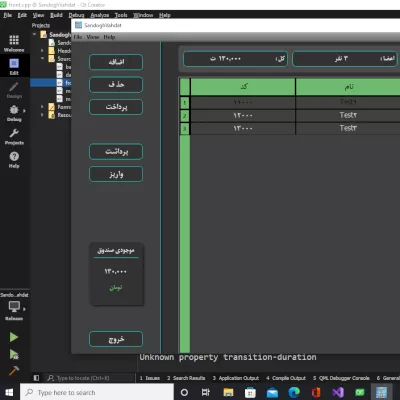Viewport: 400px width, 400px height.
Task: Click the پرداخت (Pay) button
Action: tap(116, 107)
